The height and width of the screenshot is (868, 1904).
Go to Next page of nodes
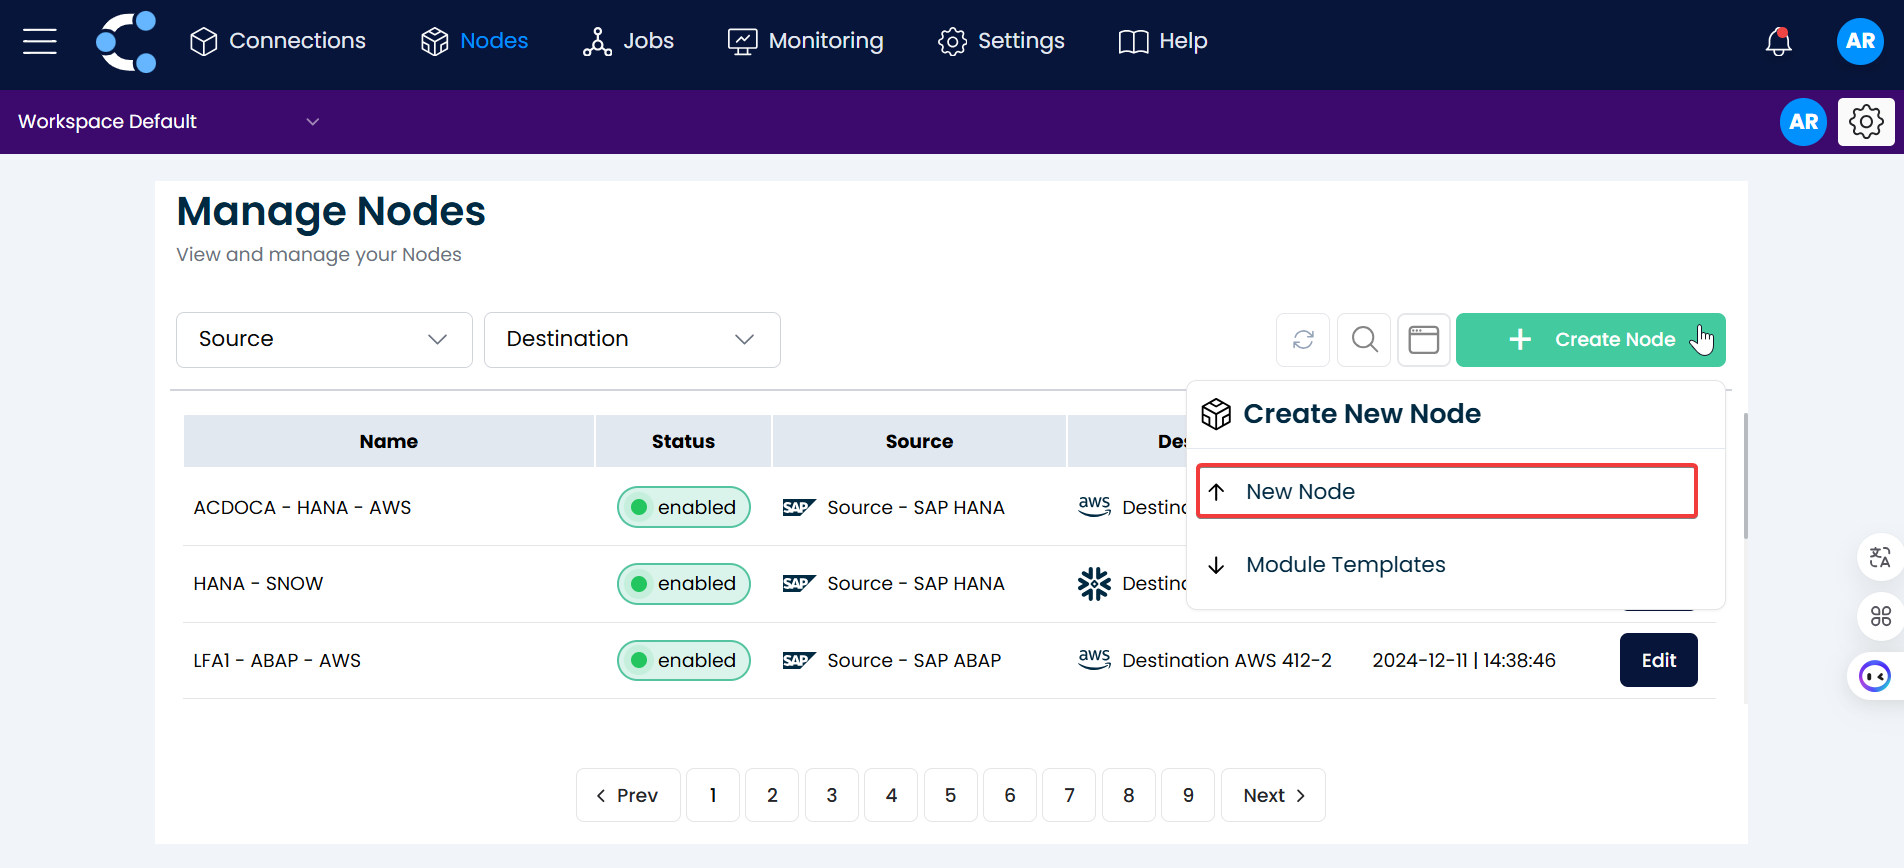[1272, 796]
